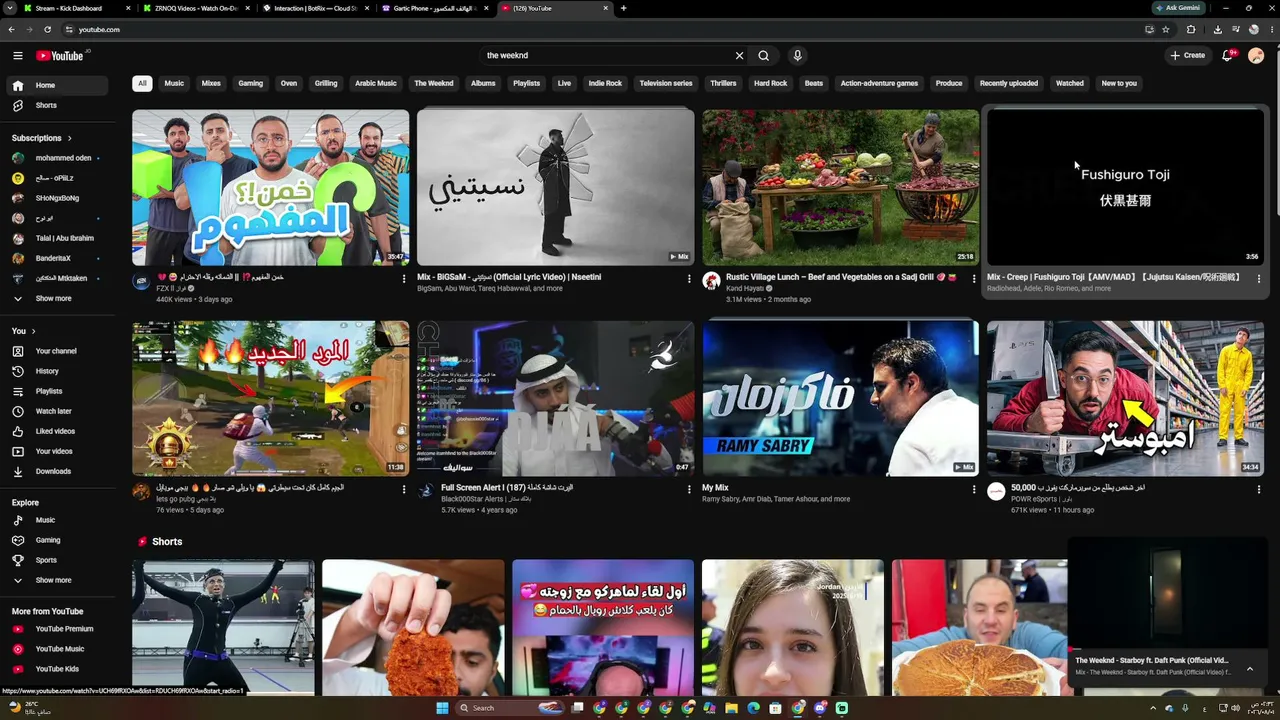
Task: Open more actions for Creep Fushiguro Toji mix
Action: click(1259, 279)
